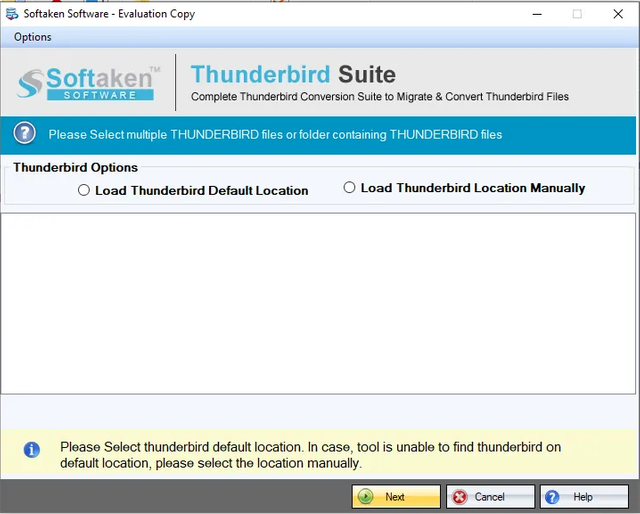Minimize the Softaken Software window
This screenshot has width=640, height=514.
point(537,14)
